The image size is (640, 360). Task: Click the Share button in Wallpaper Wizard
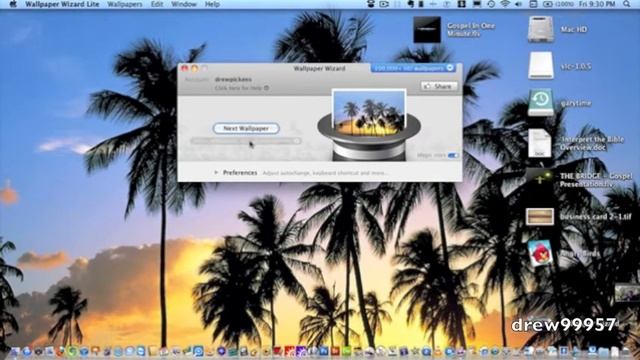tap(439, 86)
